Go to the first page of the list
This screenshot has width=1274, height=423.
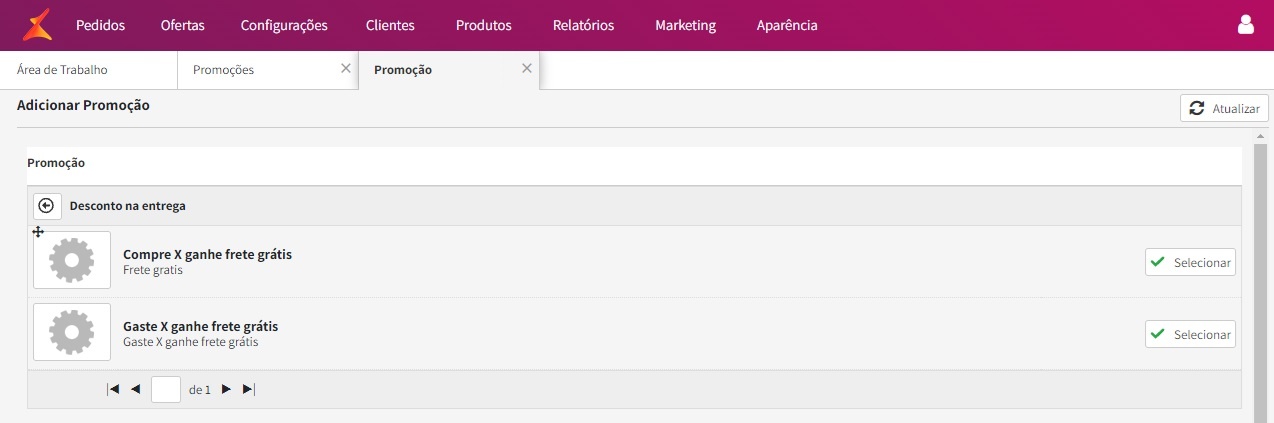[x=113, y=389]
